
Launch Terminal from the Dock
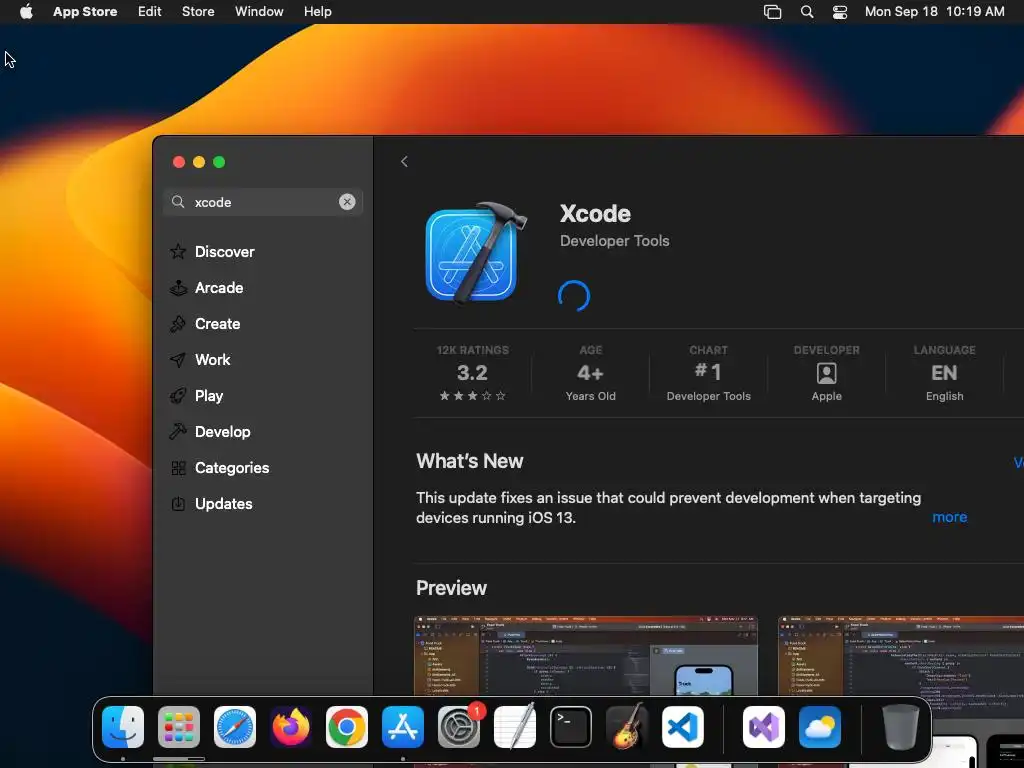tap(571, 727)
